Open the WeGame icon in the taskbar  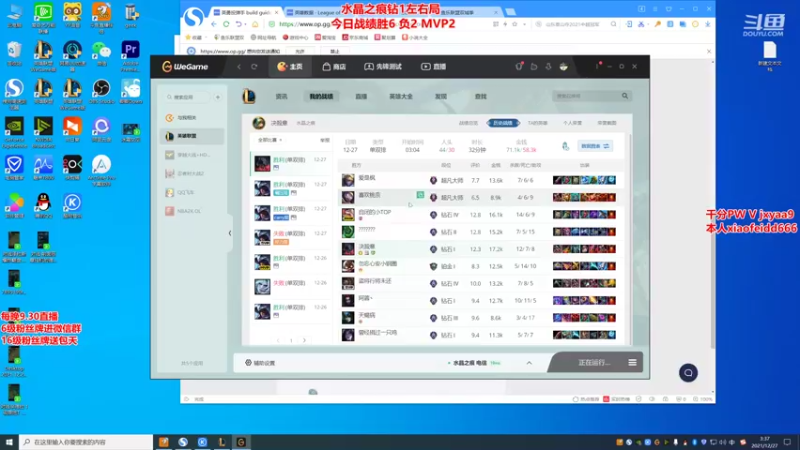[x=241, y=442]
